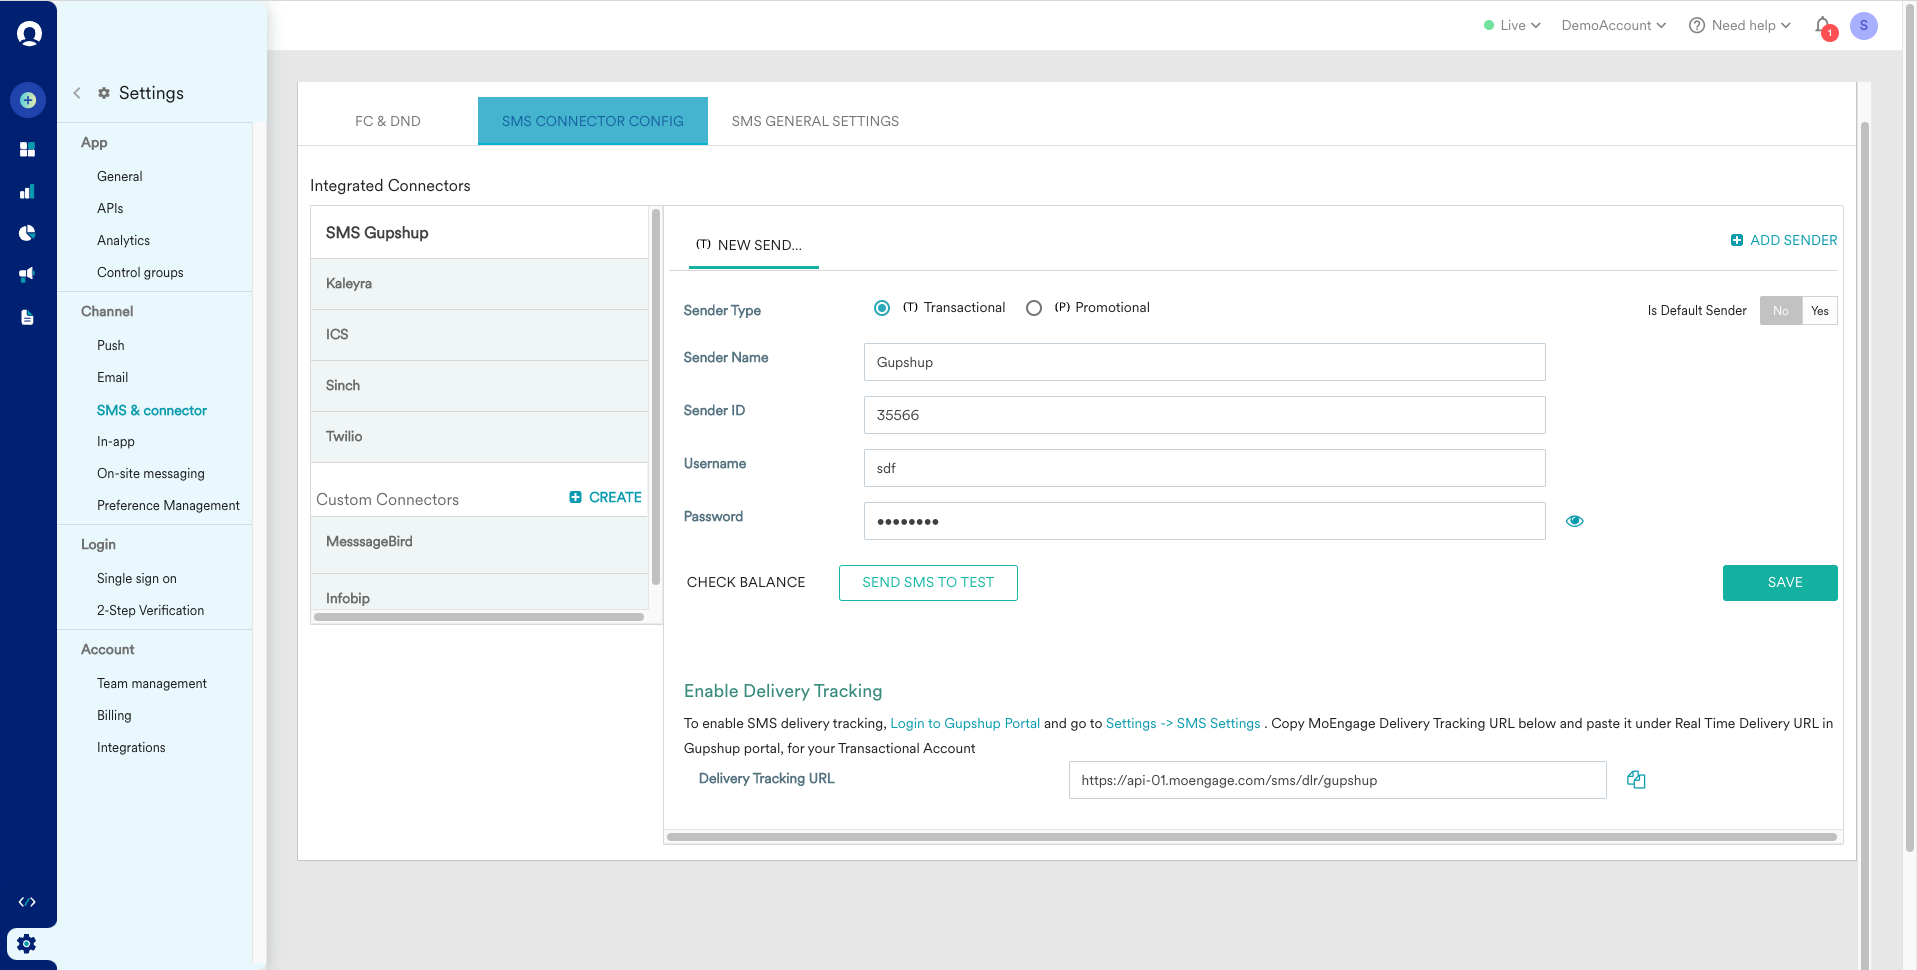Screen dimensions: 1917x970
Task: Select the Sinch connector
Action: 480,386
